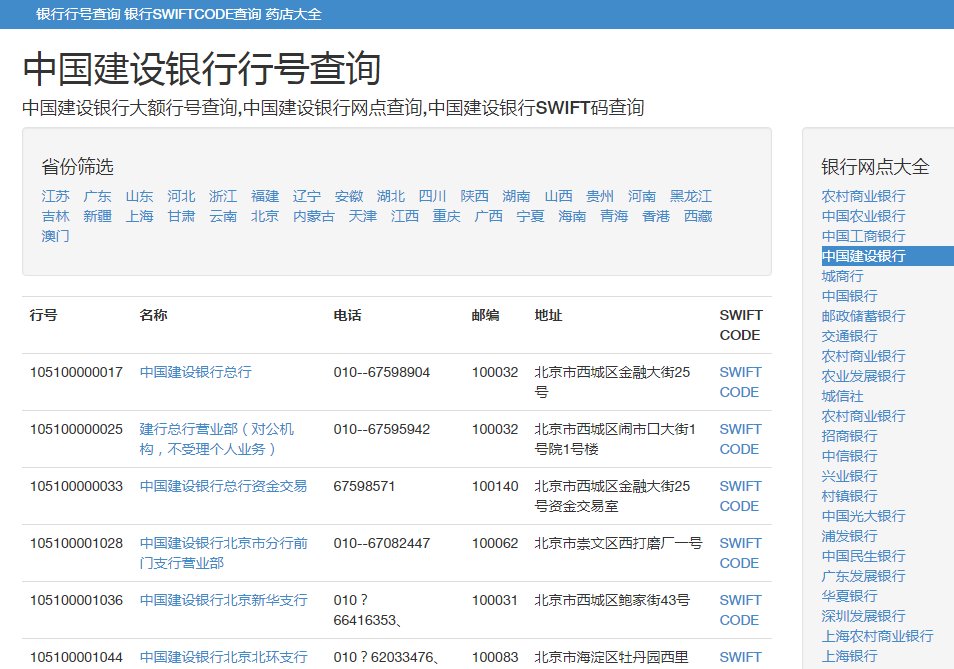Viewport: 954px width, 669px height.
Task: Open SWIFT CODE for 中国建设银行总行 row
Action: 740,382
